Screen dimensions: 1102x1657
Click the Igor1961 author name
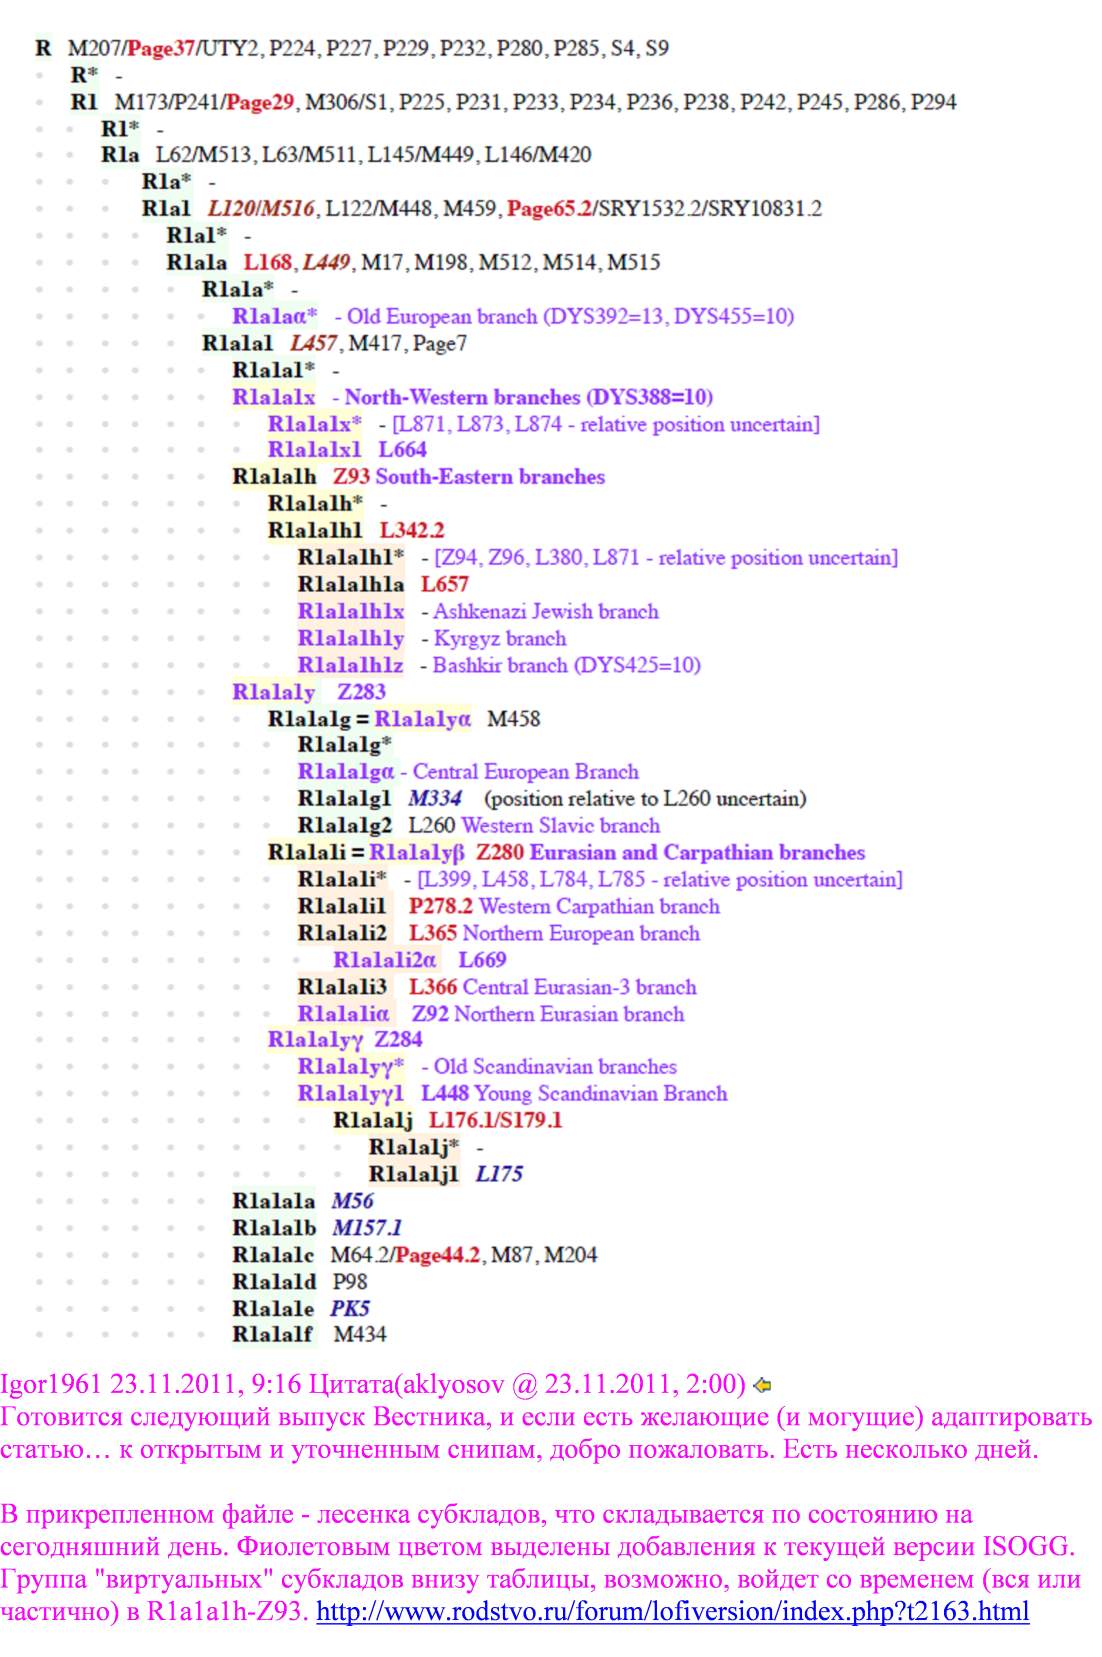[51, 1384]
